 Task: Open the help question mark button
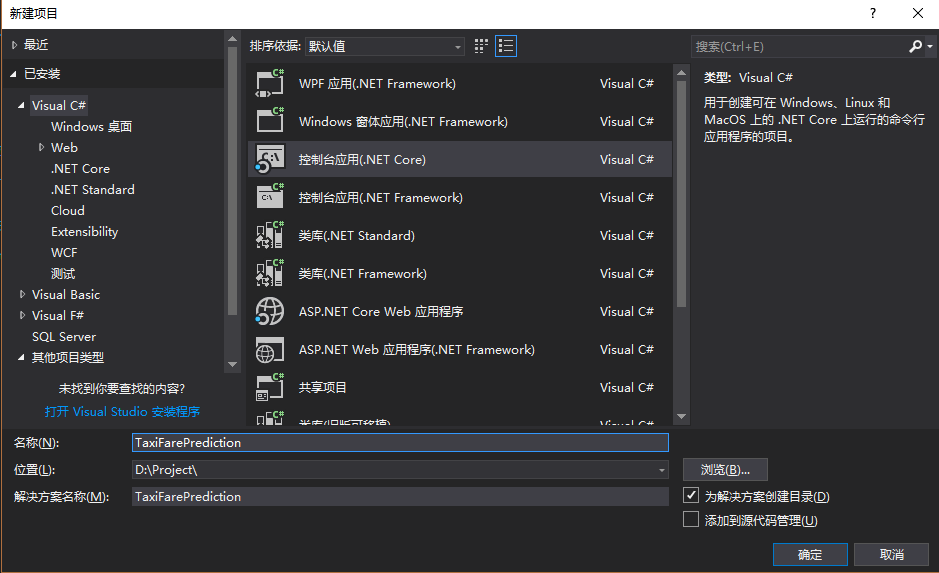click(873, 13)
